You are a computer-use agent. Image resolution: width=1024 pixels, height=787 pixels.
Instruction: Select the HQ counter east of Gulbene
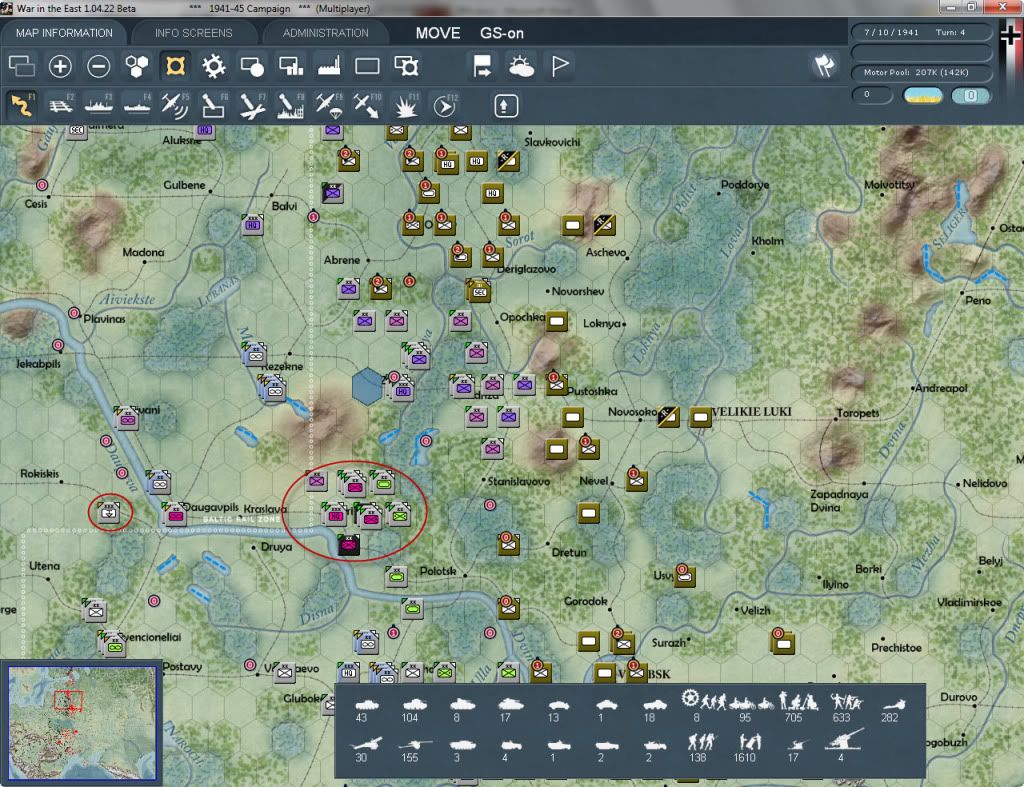252,224
